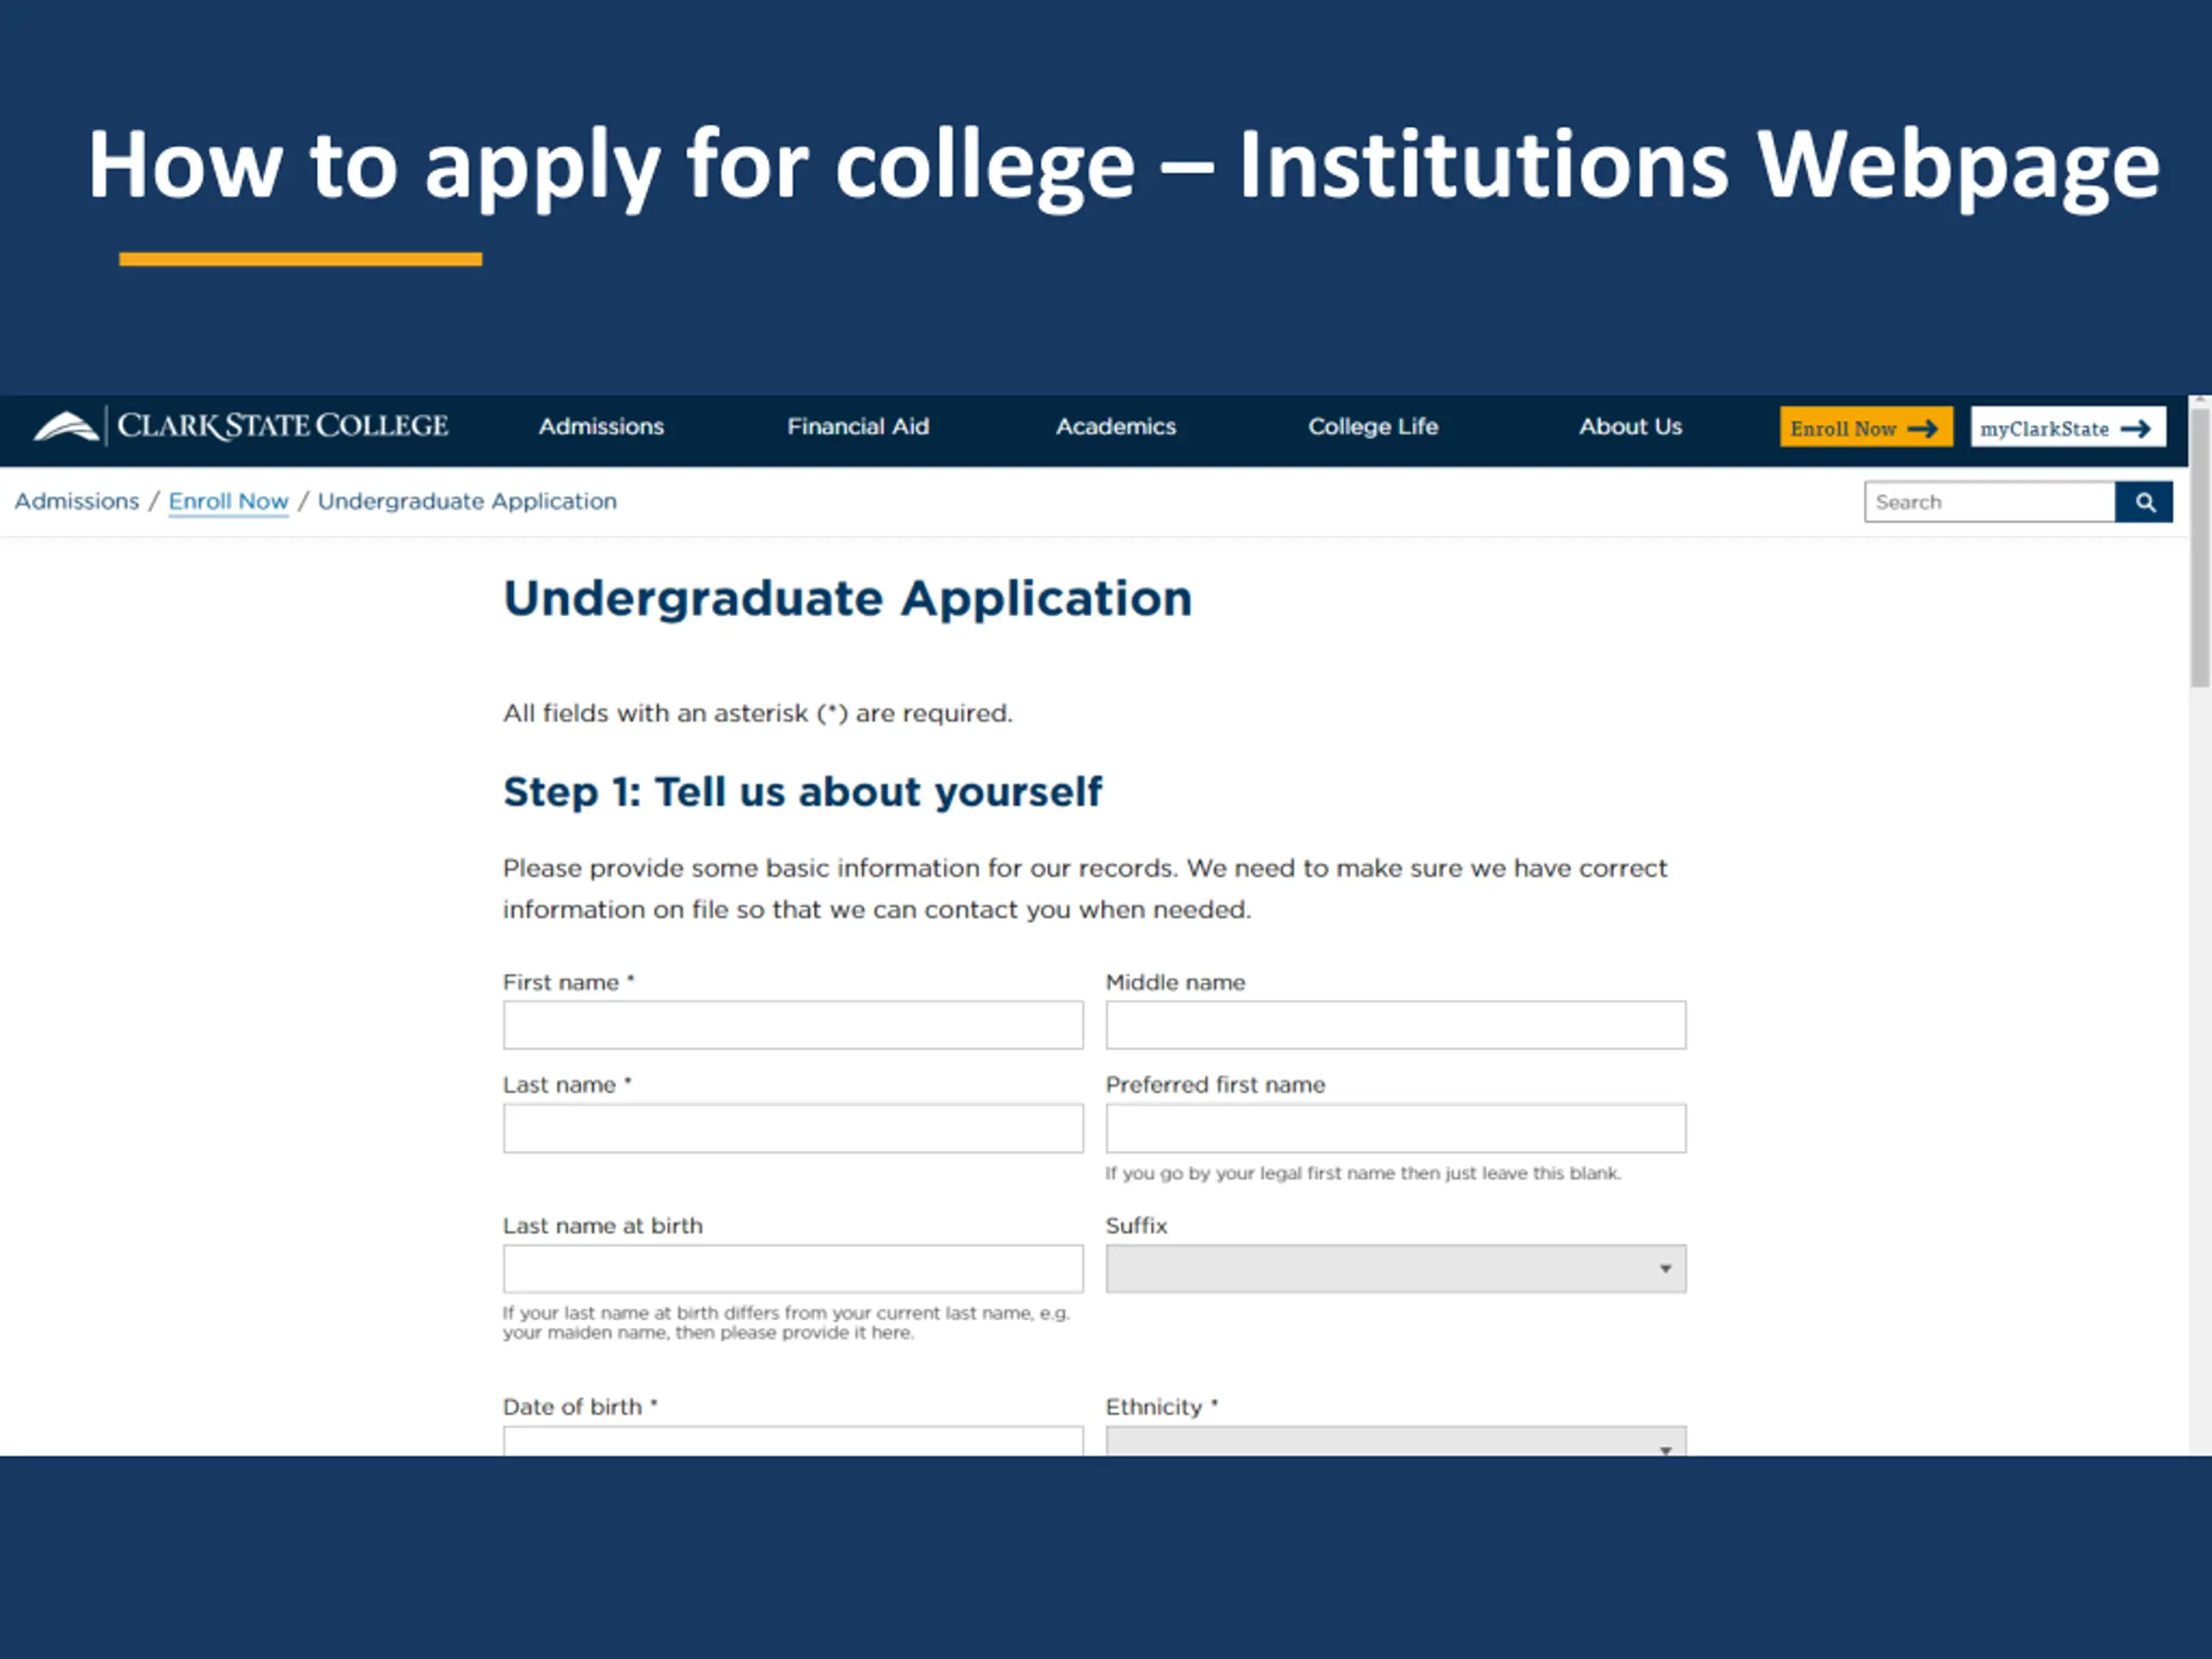
Task: Select the Academics menu item
Action: click(1116, 427)
